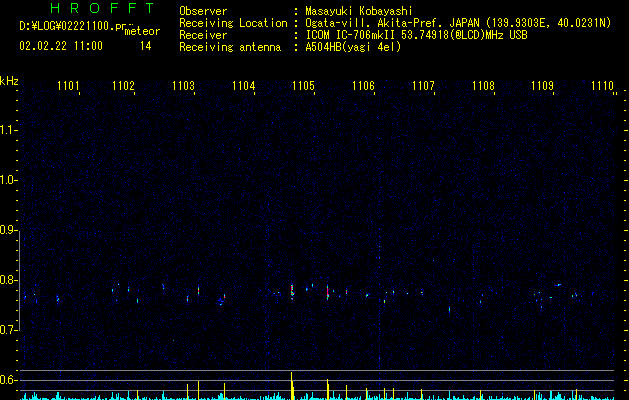Click the tallest yellow intensity spike near 1105
This screenshot has height=400, width=629.
point(292,386)
